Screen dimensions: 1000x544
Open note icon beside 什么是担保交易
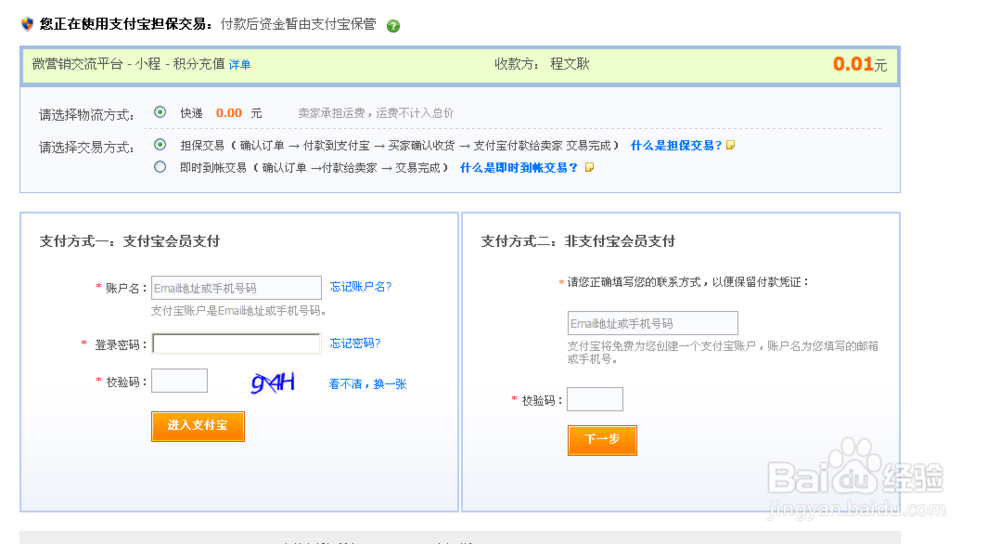(731, 145)
